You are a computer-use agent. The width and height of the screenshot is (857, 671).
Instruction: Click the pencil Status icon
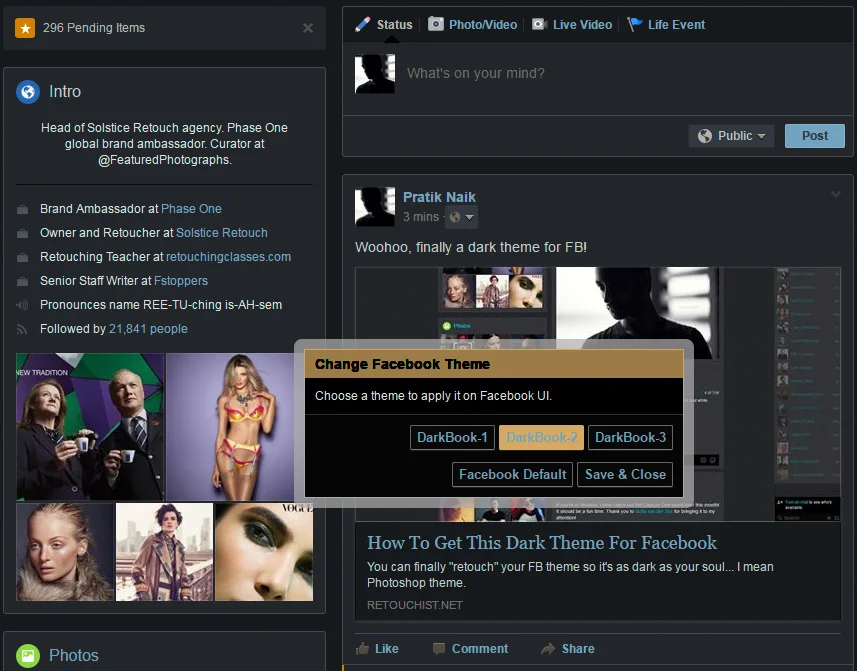click(x=362, y=25)
